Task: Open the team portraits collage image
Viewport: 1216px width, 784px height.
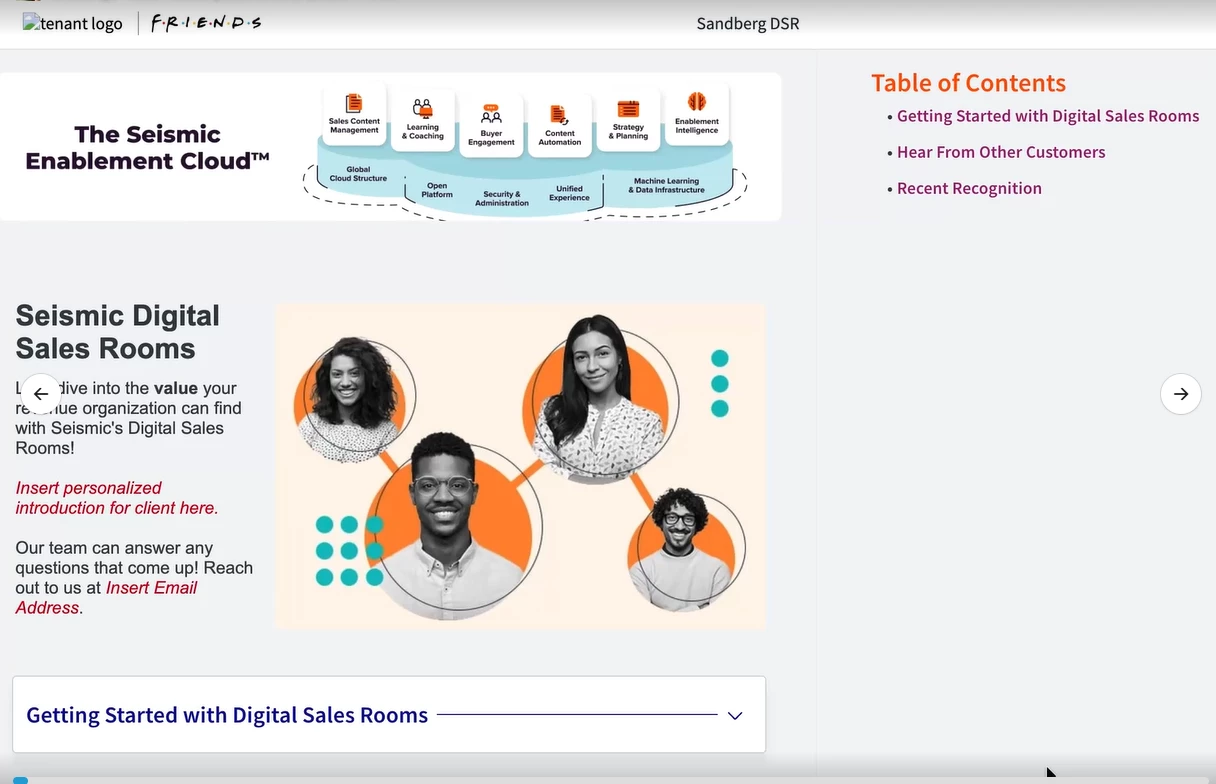Action: tap(520, 467)
